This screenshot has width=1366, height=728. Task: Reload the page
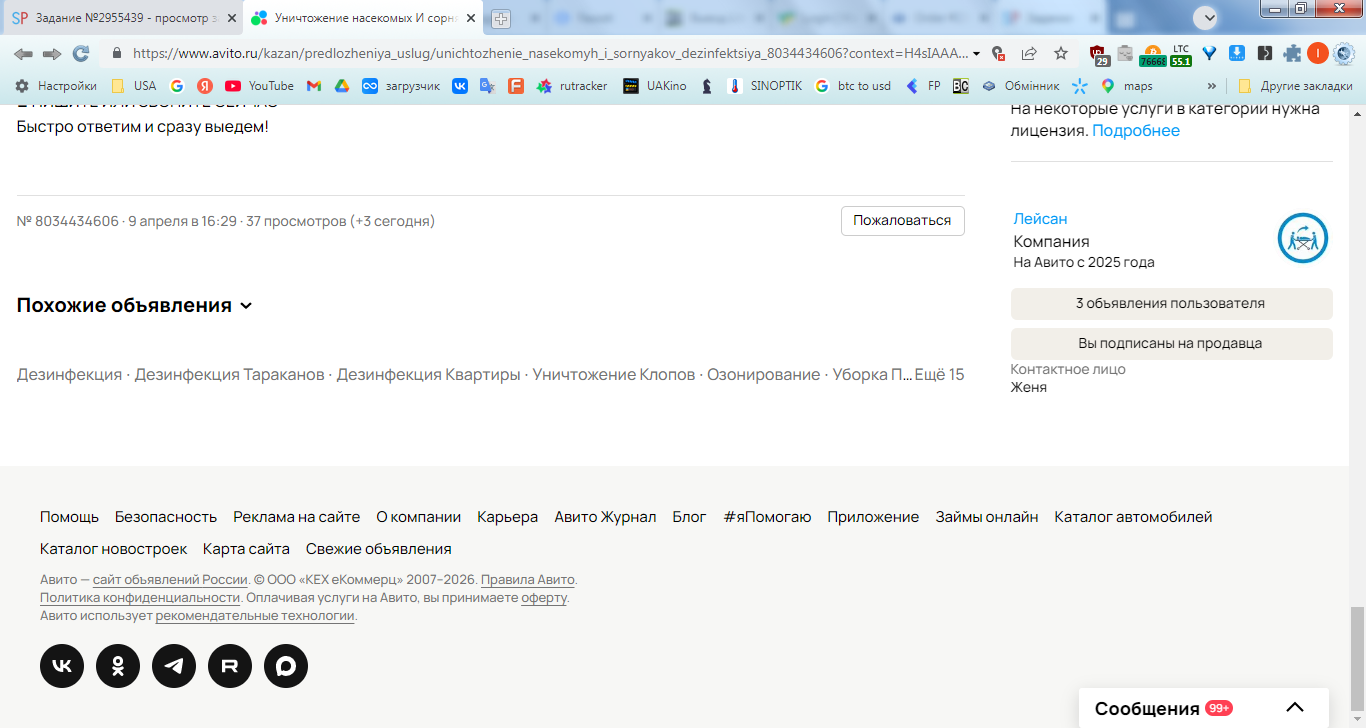(x=81, y=53)
